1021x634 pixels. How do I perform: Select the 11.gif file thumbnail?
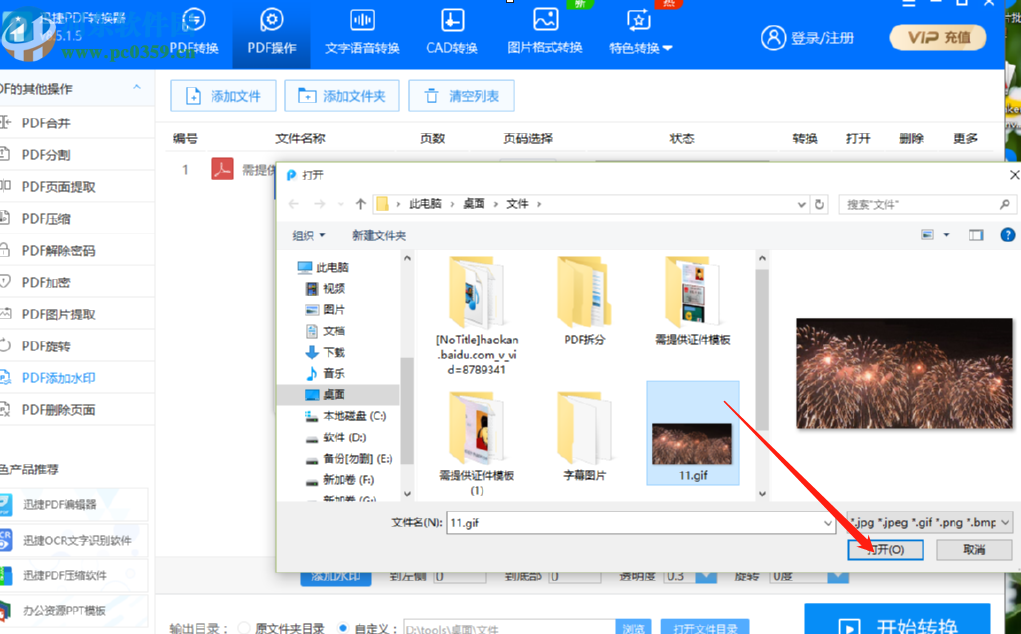pos(693,434)
